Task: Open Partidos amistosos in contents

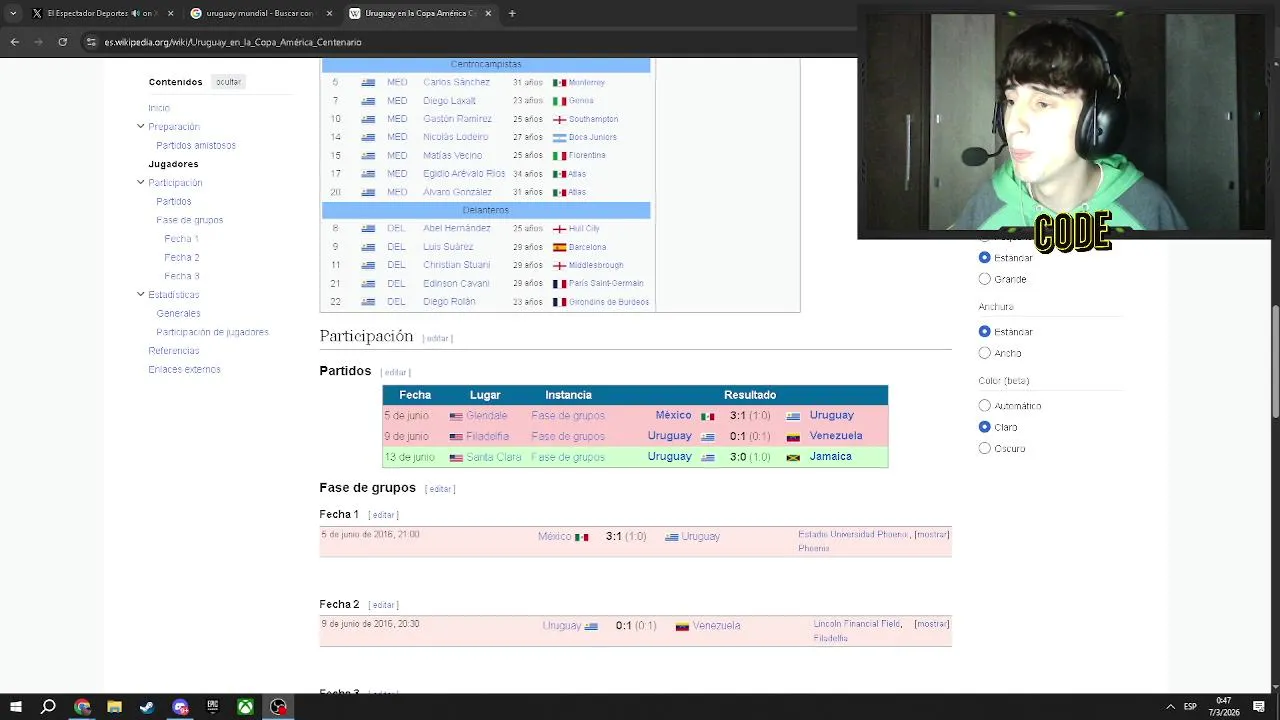Action: [196, 145]
